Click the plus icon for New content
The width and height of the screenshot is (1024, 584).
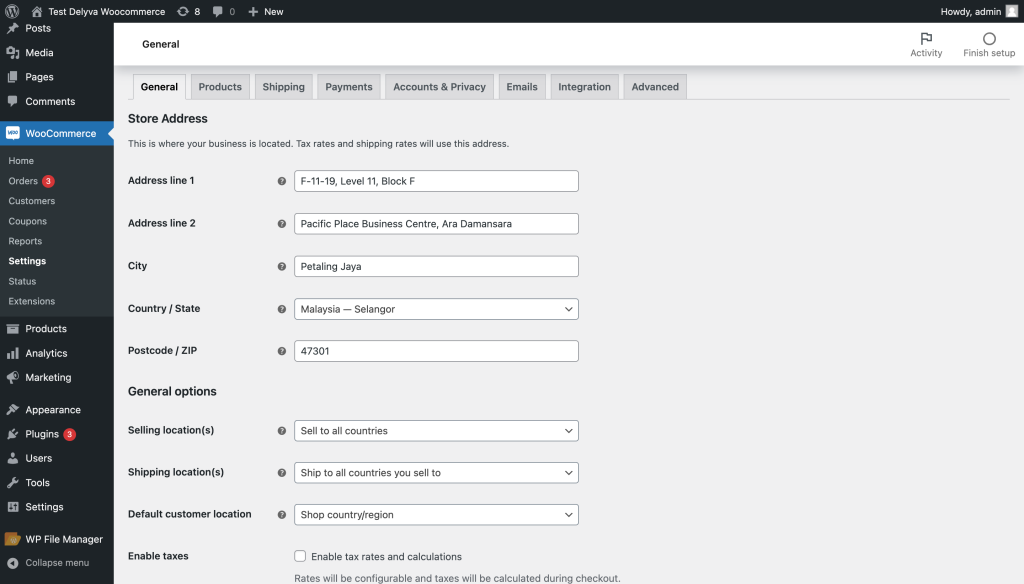pos(253,11)
